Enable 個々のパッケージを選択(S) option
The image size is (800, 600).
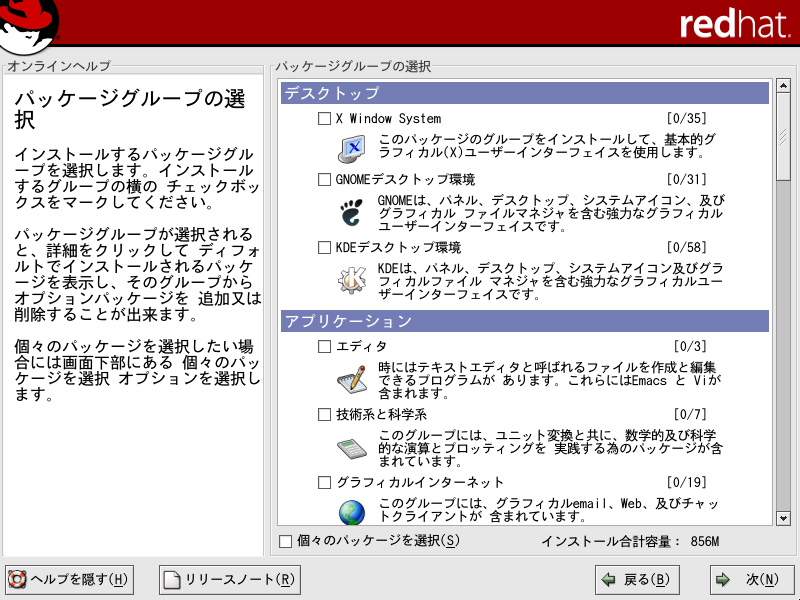pyautogui.click(x=286, y=541)
